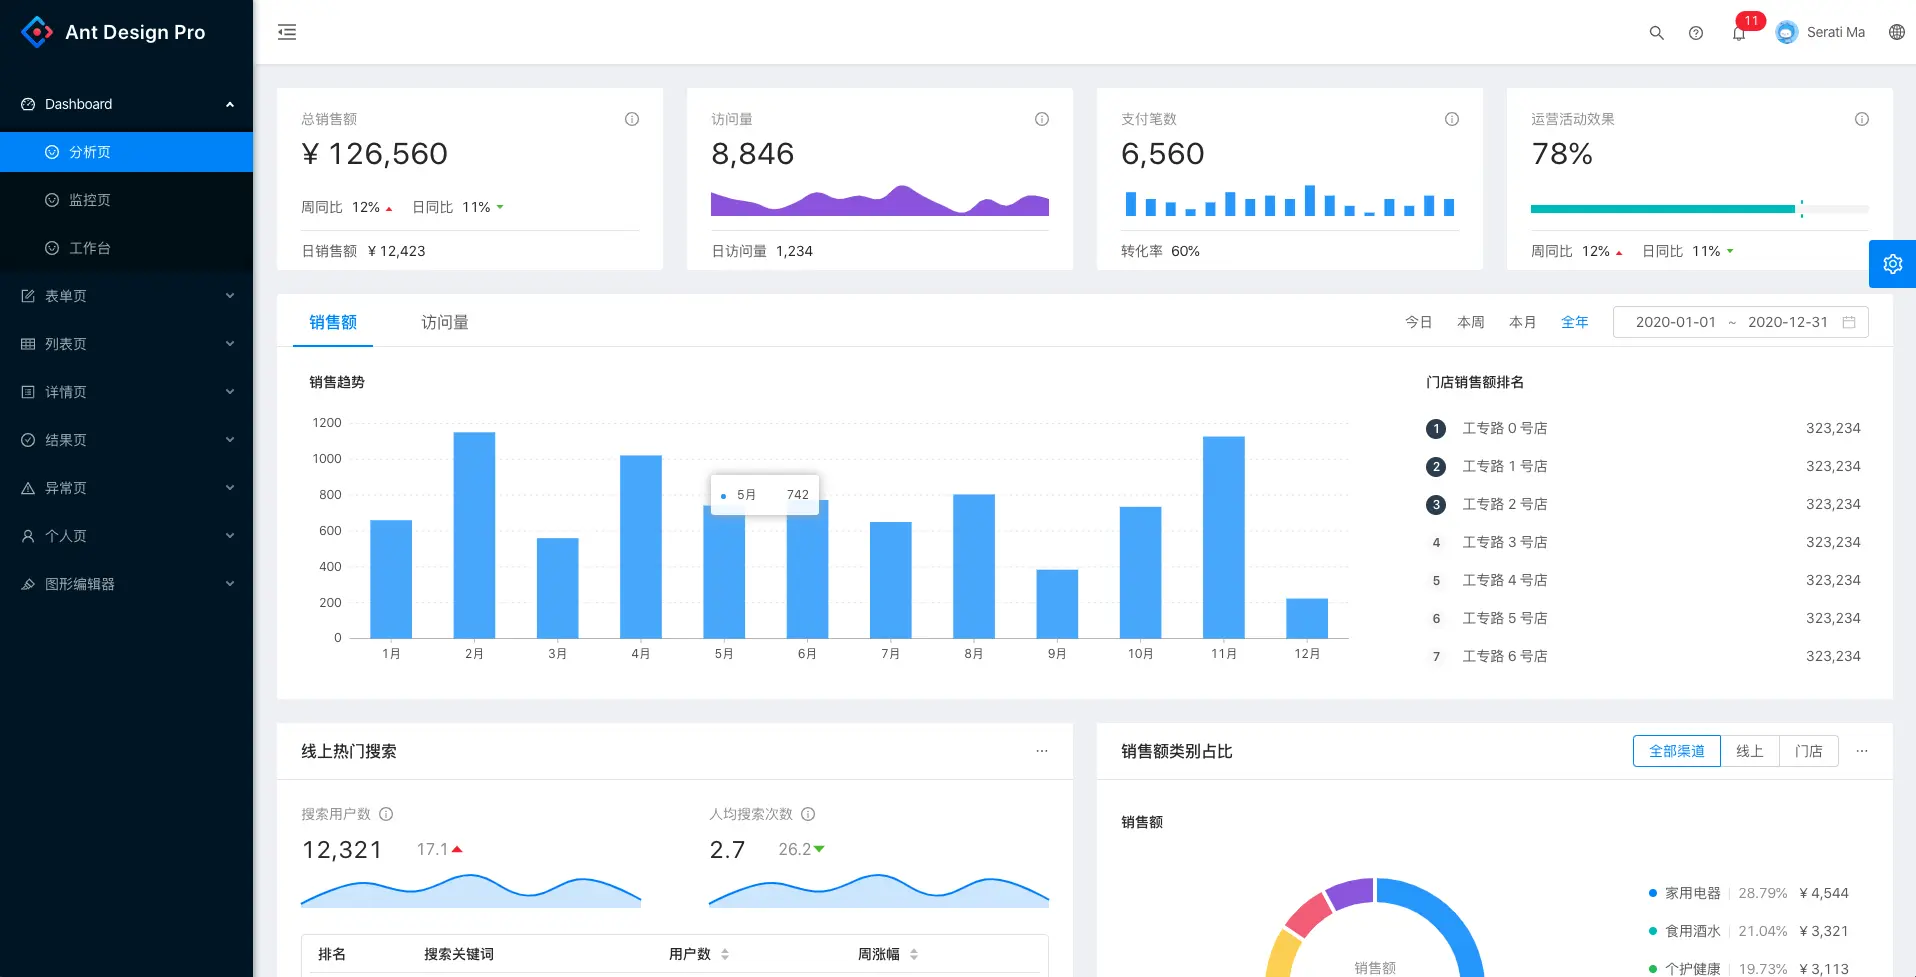Select 全部渠道 channel option
This screenshot has width=1916, height=977.
pyautogui.click(x=1677, y=751)
